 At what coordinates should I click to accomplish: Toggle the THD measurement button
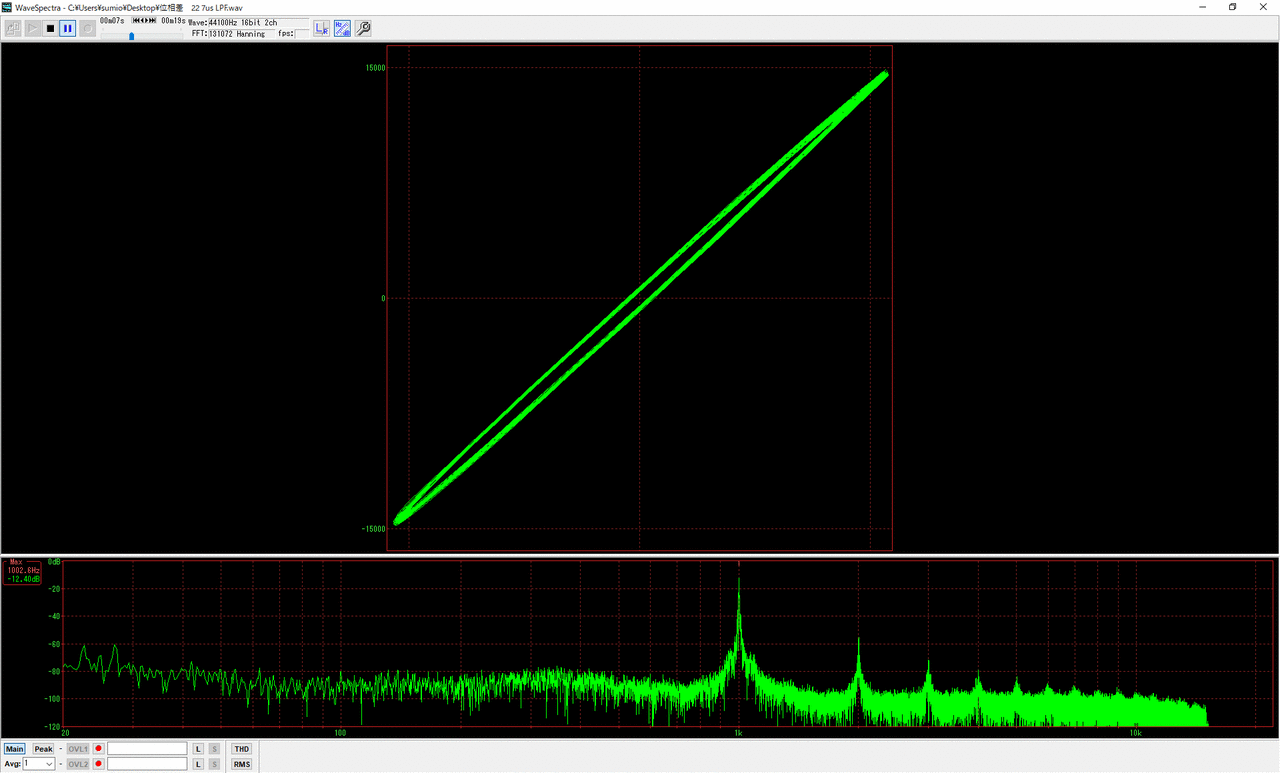pyautogui.click(x=241, y=749)
